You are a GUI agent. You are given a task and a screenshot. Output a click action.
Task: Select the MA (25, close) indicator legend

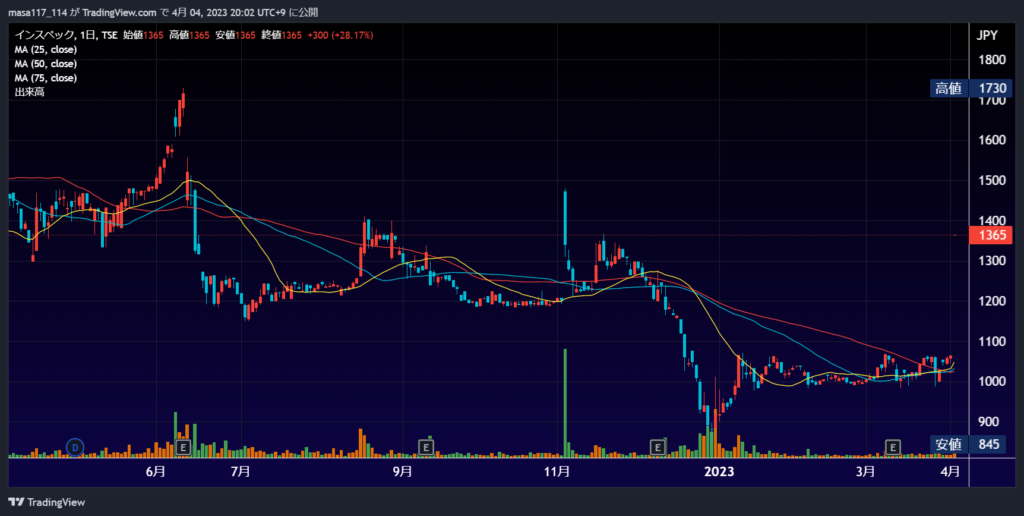[x=46, y=50]
